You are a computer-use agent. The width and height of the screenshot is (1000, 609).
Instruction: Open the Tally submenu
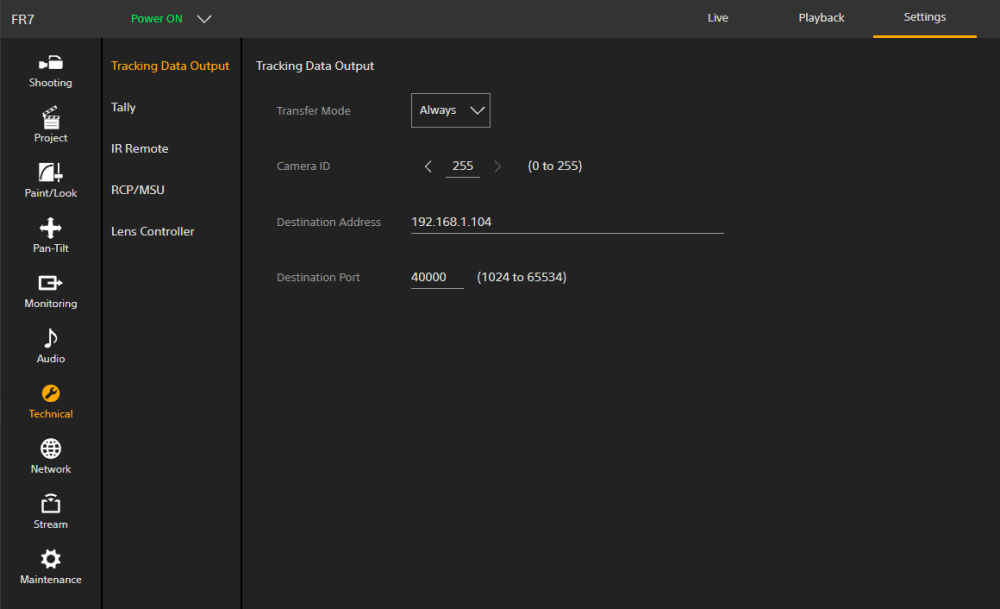click(124, 107)
